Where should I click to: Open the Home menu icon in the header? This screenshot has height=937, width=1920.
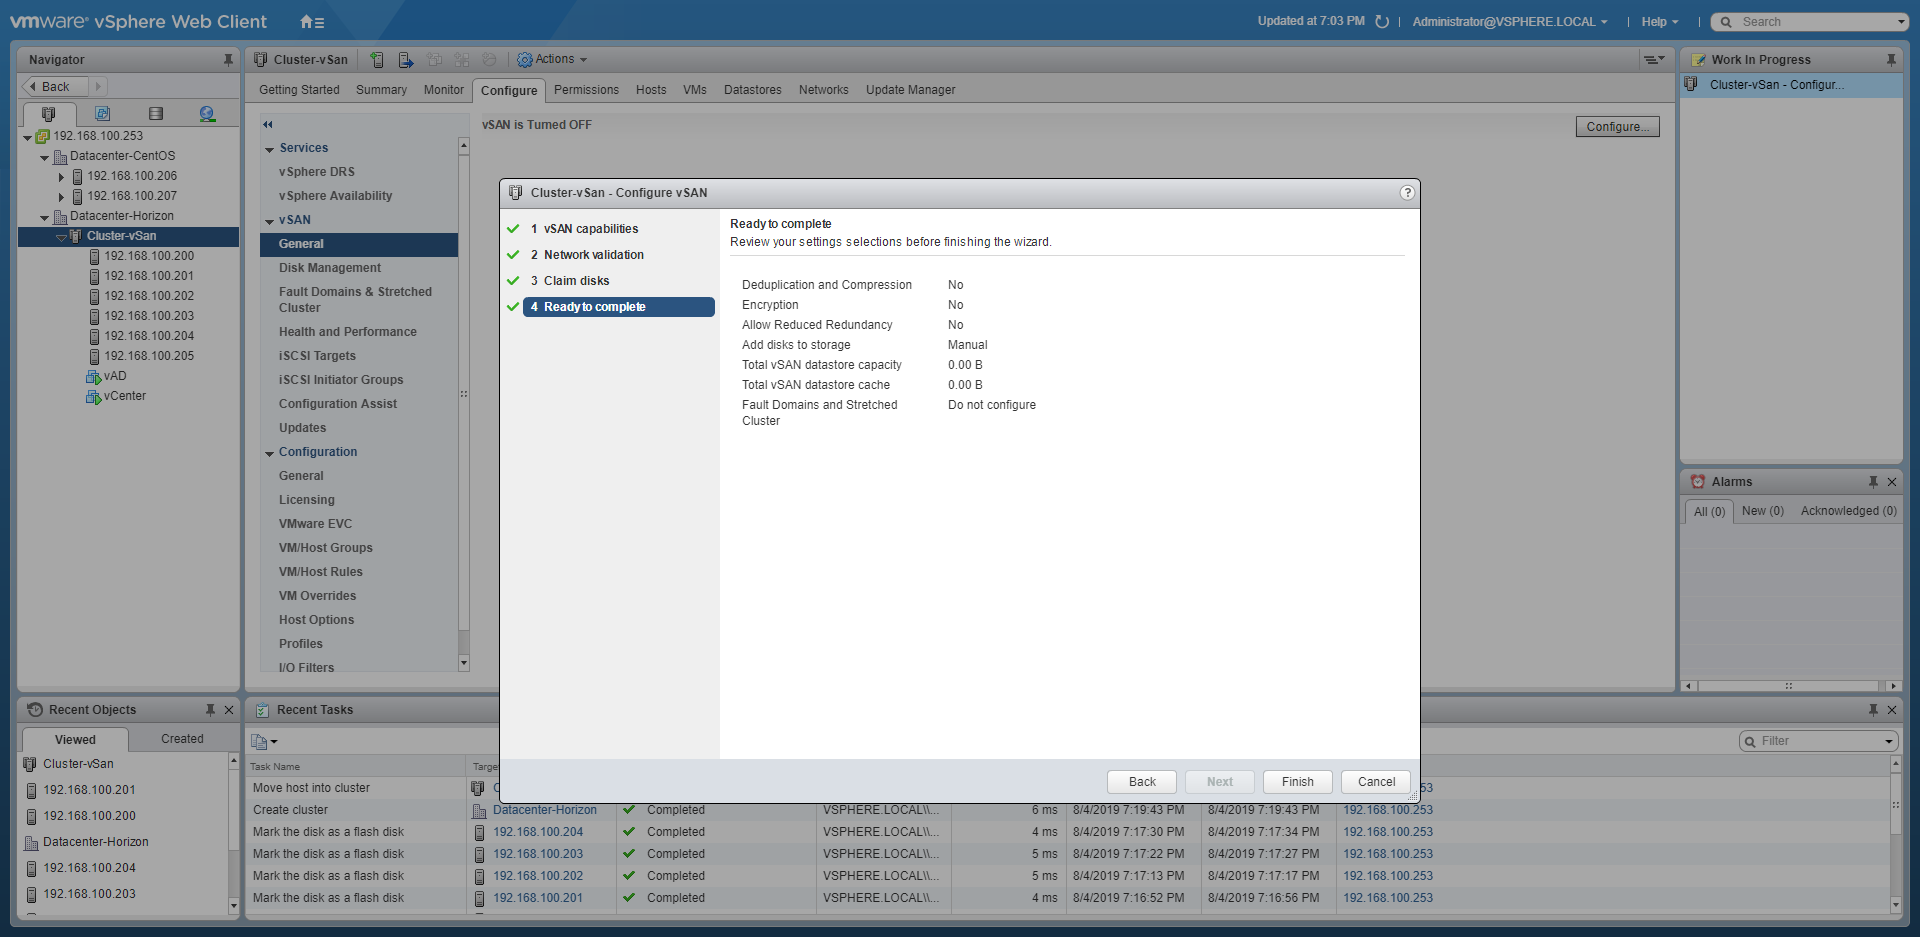[x=311, y=22]
